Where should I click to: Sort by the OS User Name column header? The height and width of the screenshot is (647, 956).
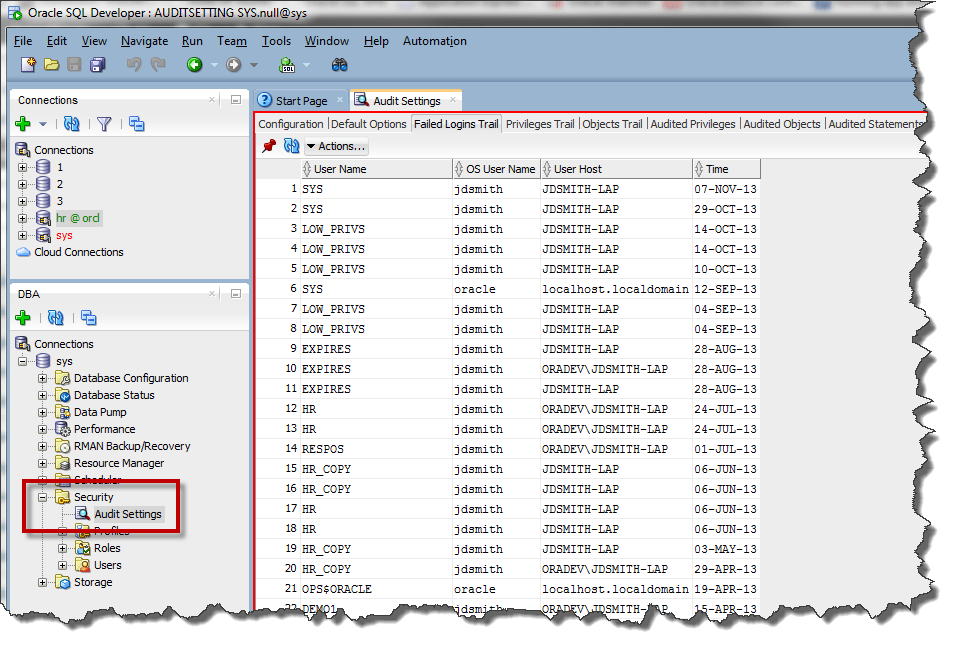tap(496, 169)
